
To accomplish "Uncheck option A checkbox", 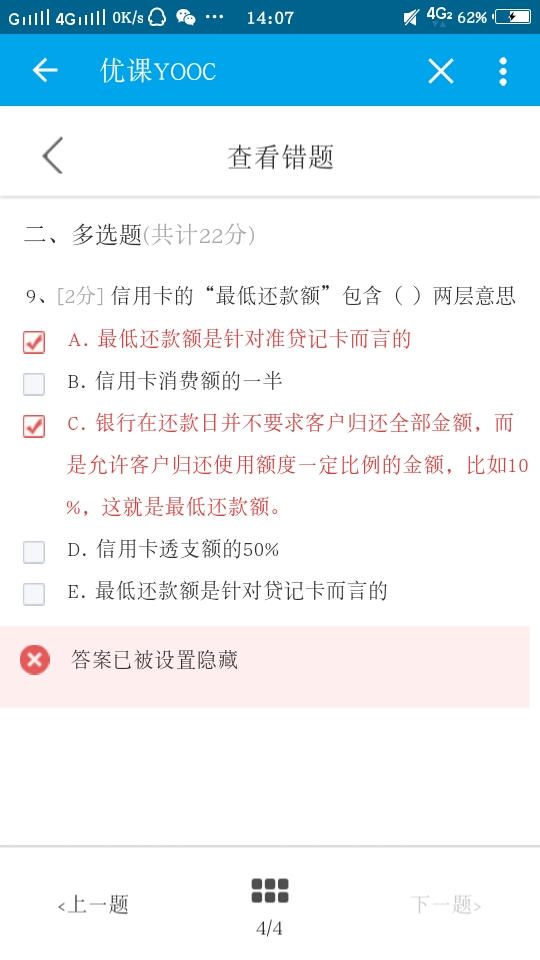I will click(34, 342).
